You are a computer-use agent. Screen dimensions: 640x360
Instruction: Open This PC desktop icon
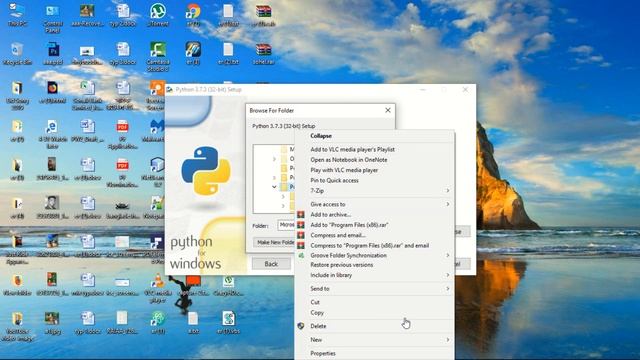17,15
